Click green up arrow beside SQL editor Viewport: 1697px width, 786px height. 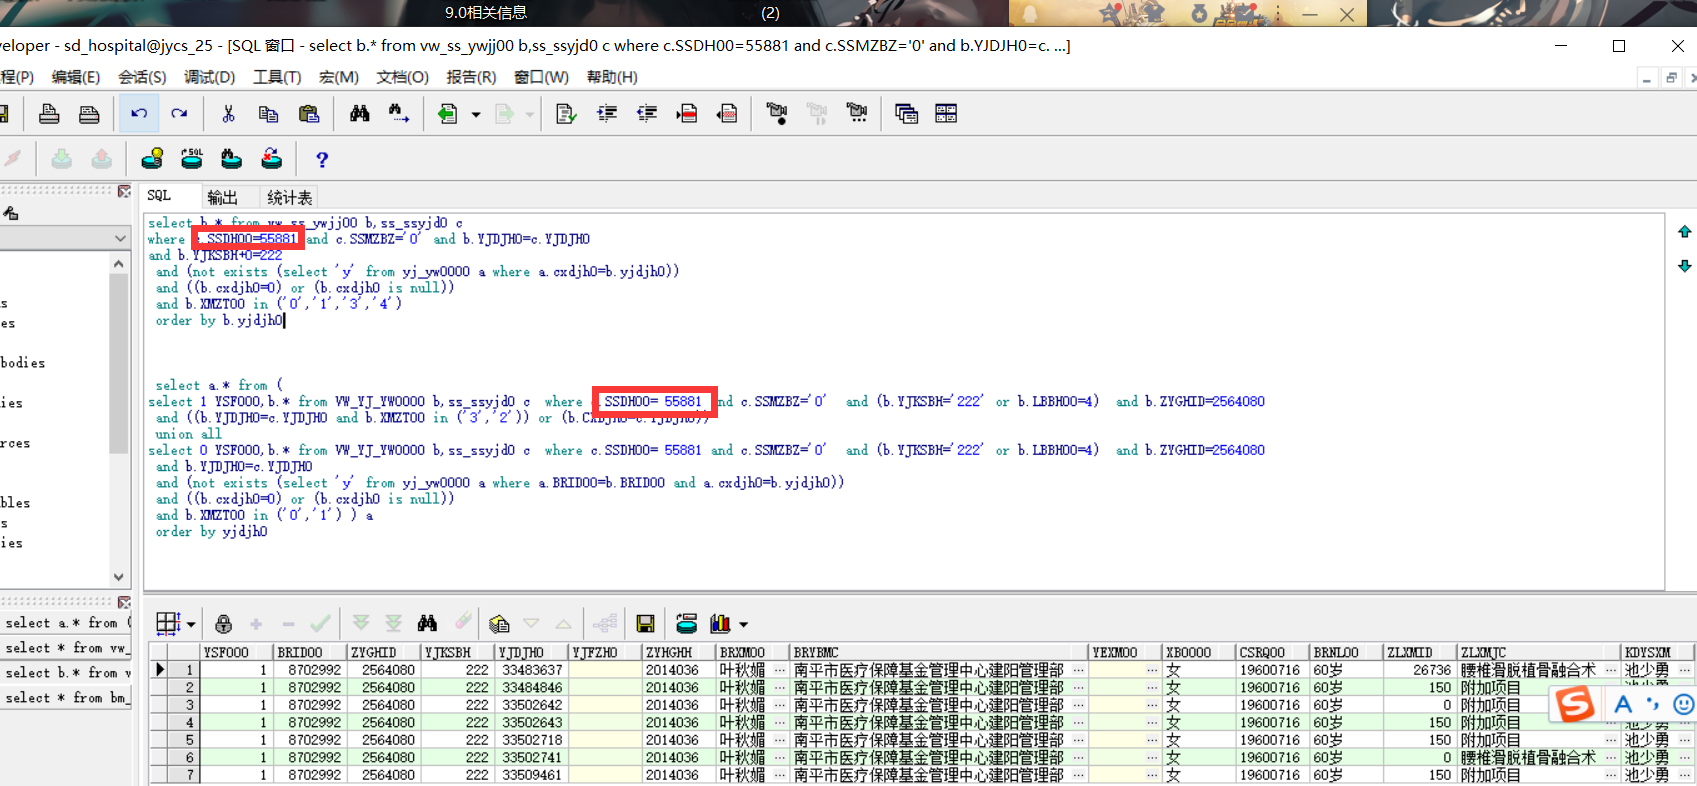pyautogui.click(x=1684, y=232)
